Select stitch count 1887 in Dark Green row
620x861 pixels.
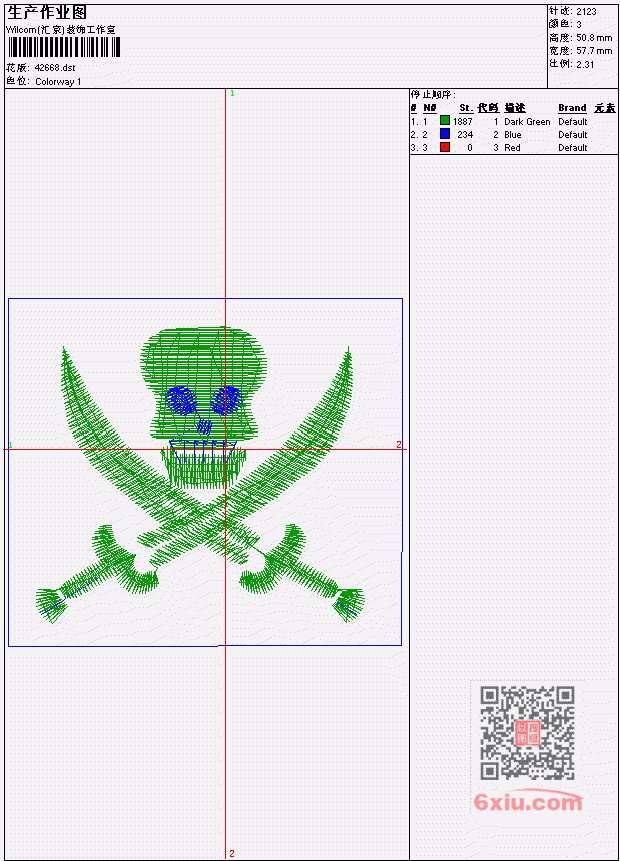463,121
